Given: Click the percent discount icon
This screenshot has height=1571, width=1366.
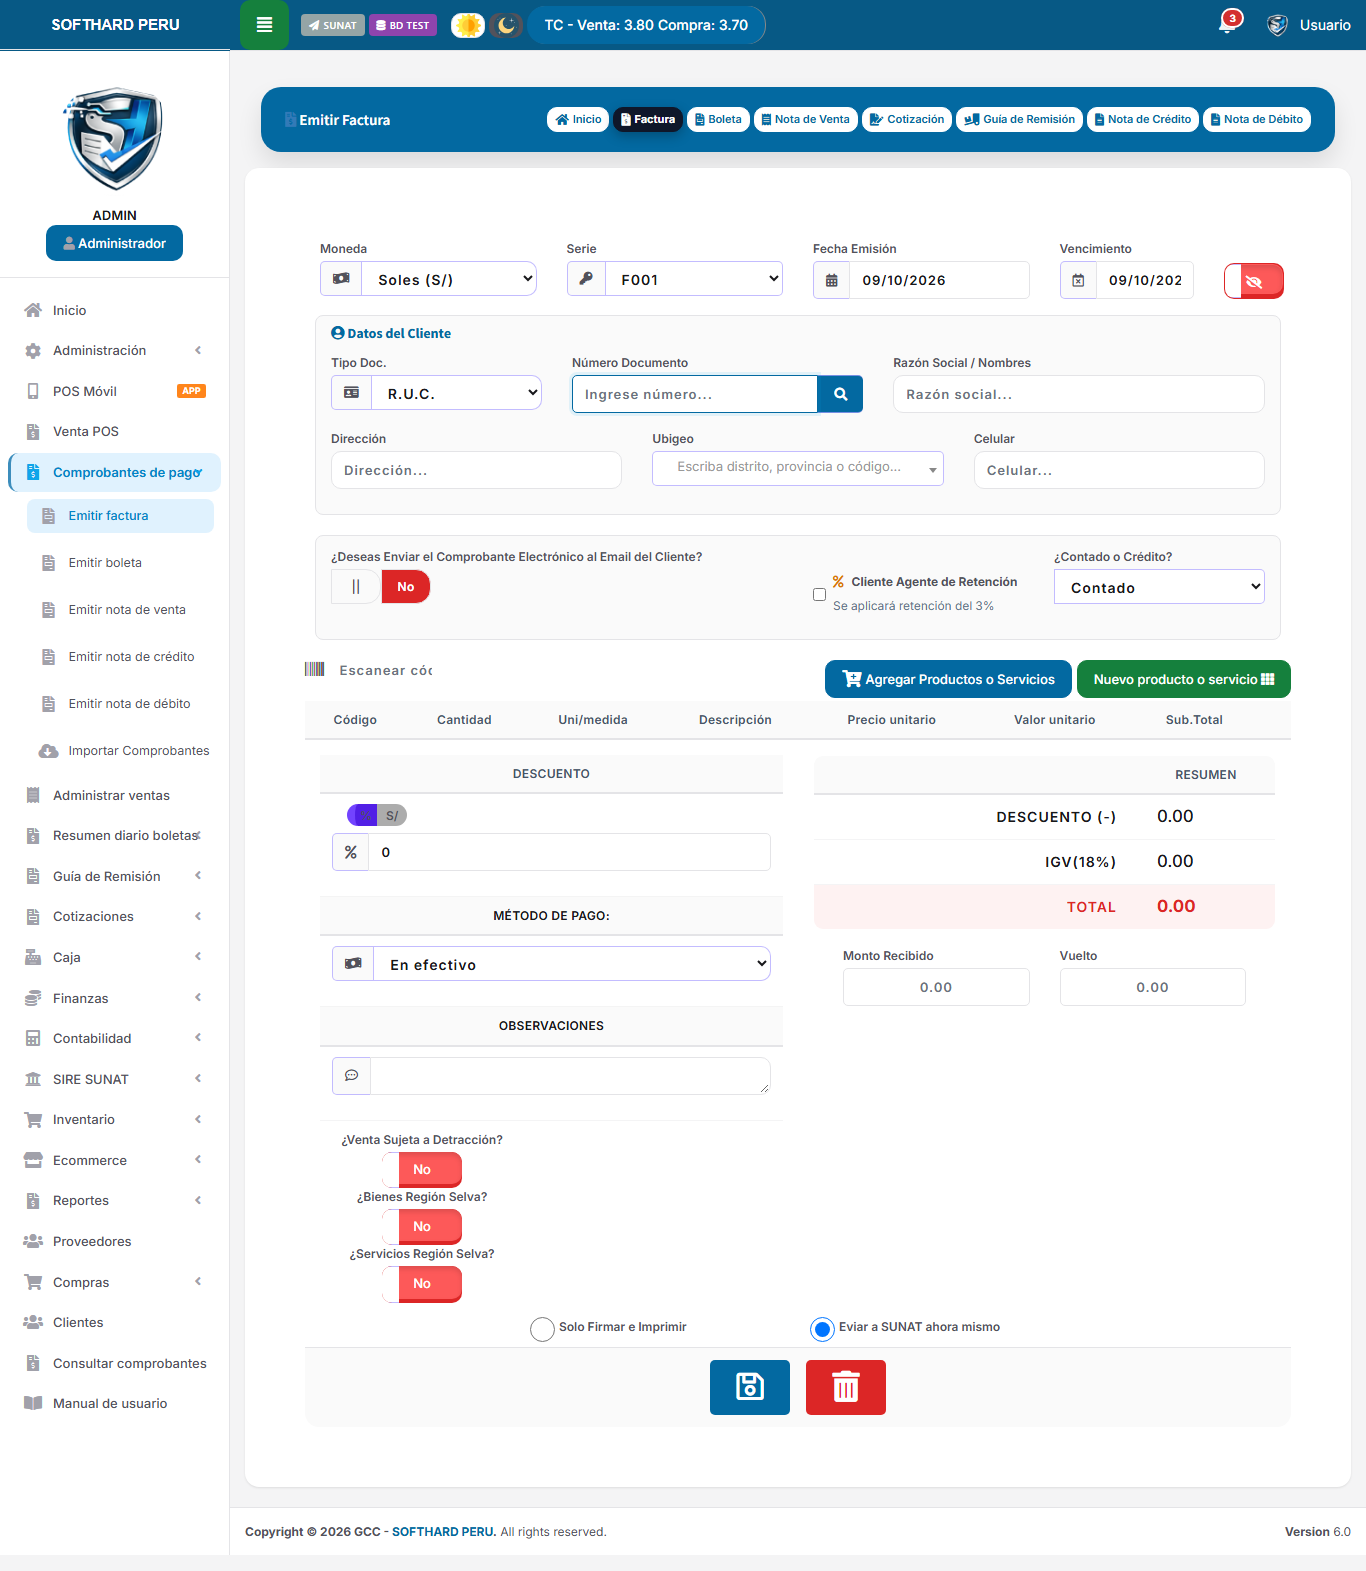Looking at the screenshot, I should pyautogui.click(x=351, y=852).
